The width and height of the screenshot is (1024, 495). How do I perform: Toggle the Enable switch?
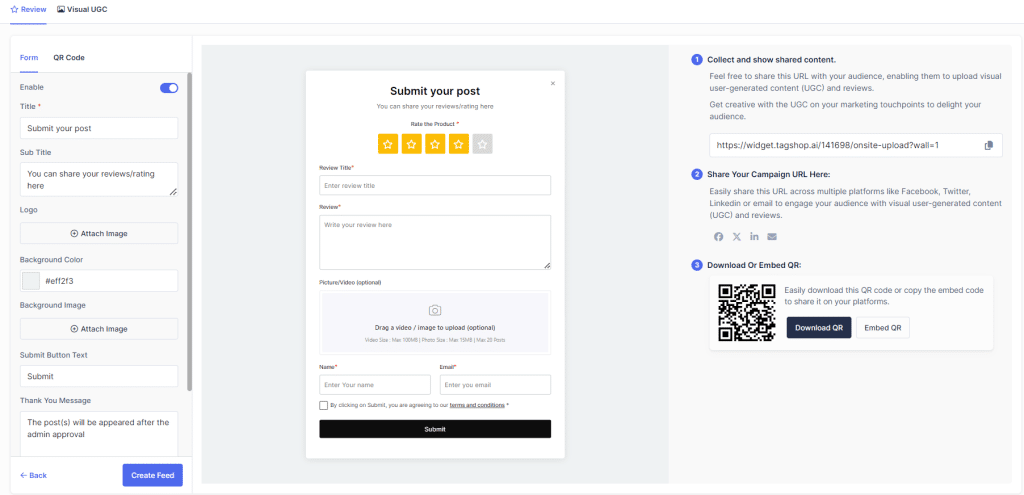[169, 88]
